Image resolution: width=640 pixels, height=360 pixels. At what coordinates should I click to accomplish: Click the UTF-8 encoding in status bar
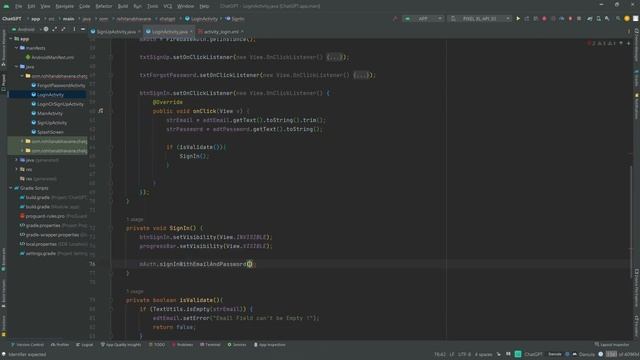click(464, 354)
